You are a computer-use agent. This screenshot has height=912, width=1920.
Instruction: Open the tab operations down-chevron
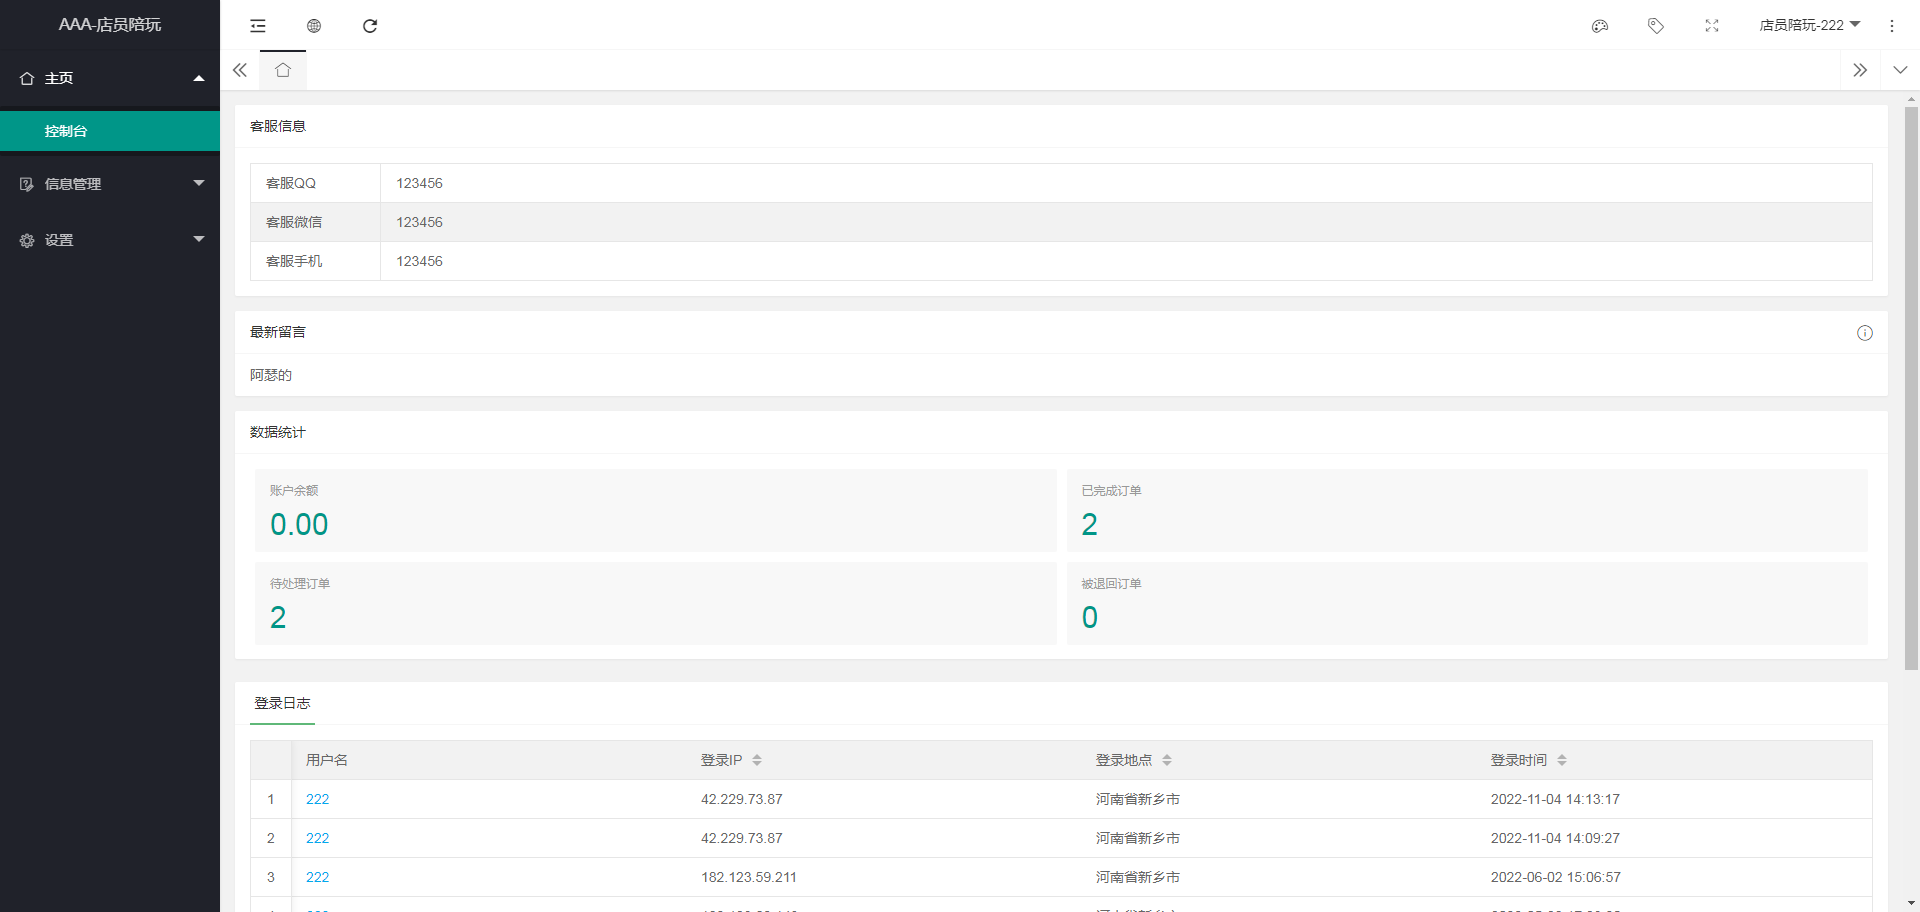(1900, 70)
